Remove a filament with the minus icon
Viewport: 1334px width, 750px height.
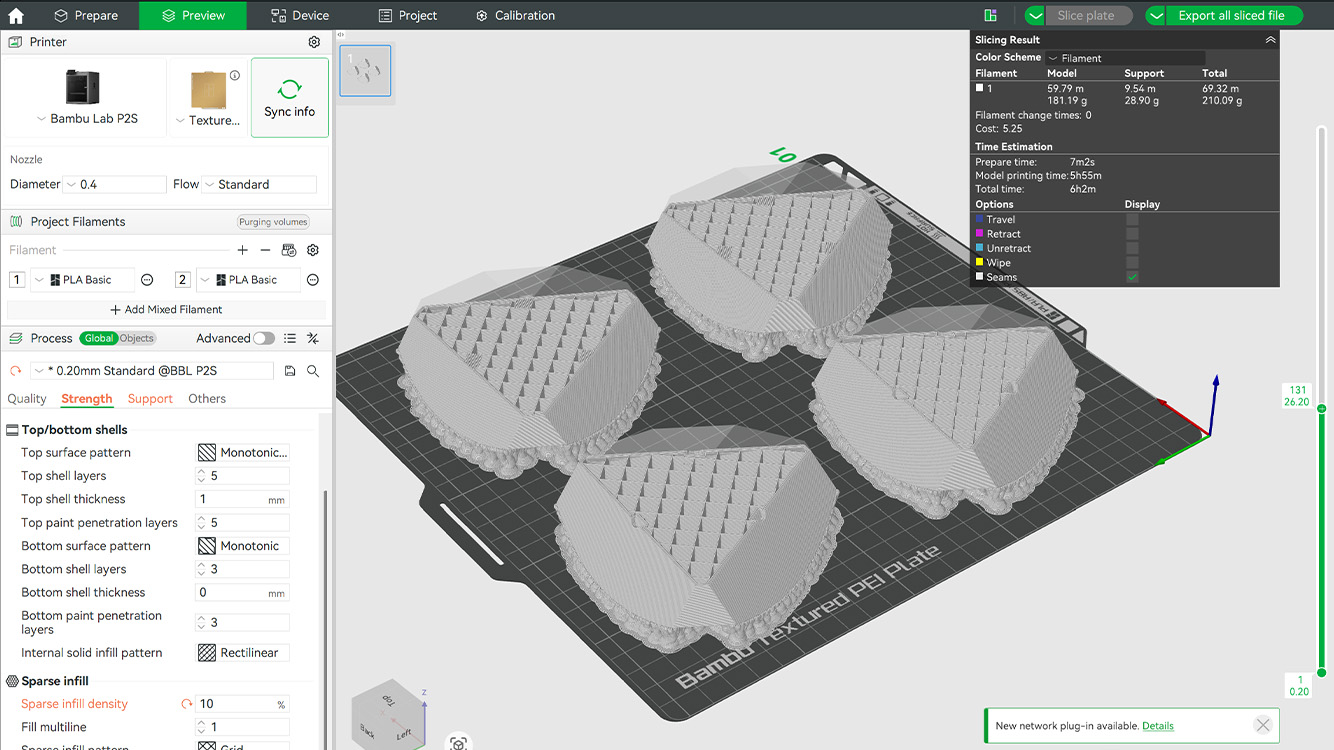pos(265,250)
